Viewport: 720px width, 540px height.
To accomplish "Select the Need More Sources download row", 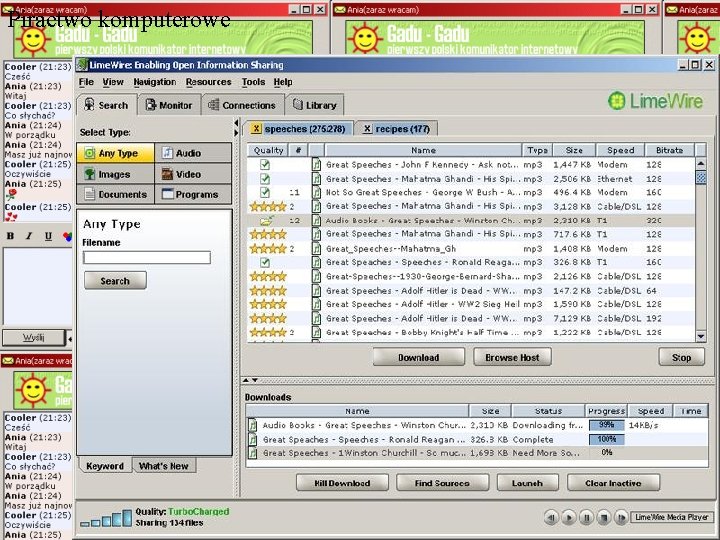I will click(x=477, y=453).
